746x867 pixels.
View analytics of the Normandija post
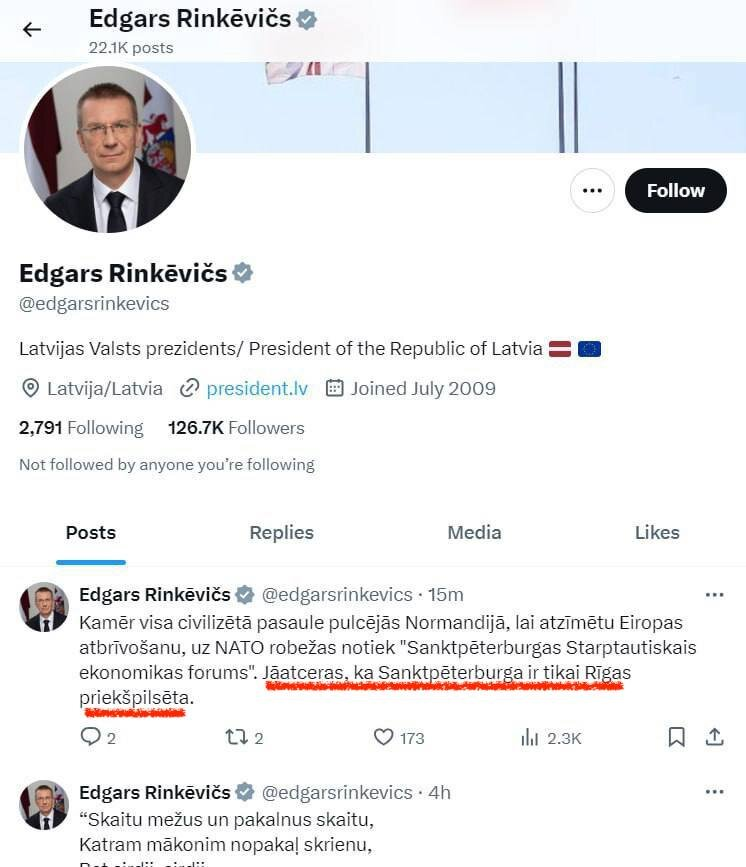tap(531, 737)
